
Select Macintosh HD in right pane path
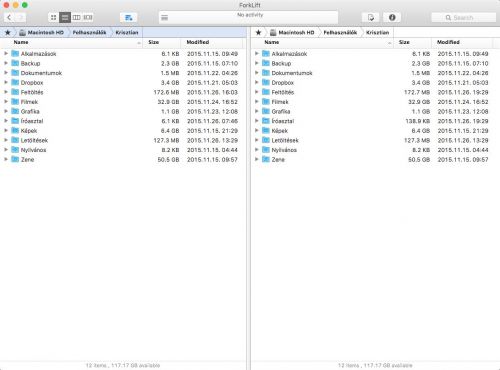pos(292,32)
